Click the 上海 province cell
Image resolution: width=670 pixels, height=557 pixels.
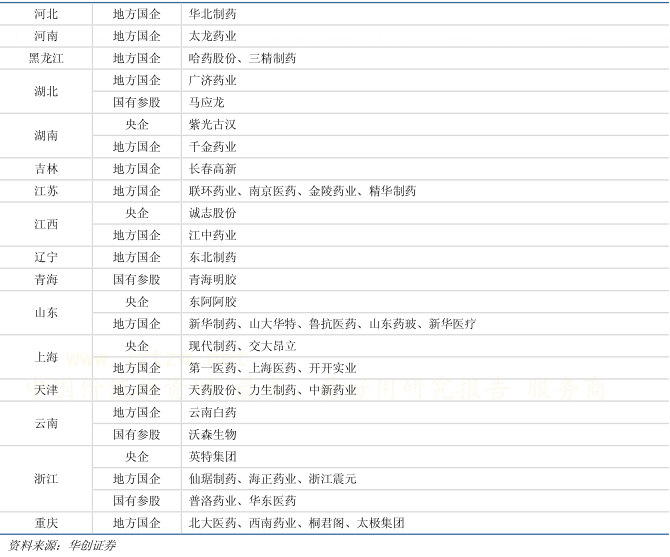coord(46,357)
